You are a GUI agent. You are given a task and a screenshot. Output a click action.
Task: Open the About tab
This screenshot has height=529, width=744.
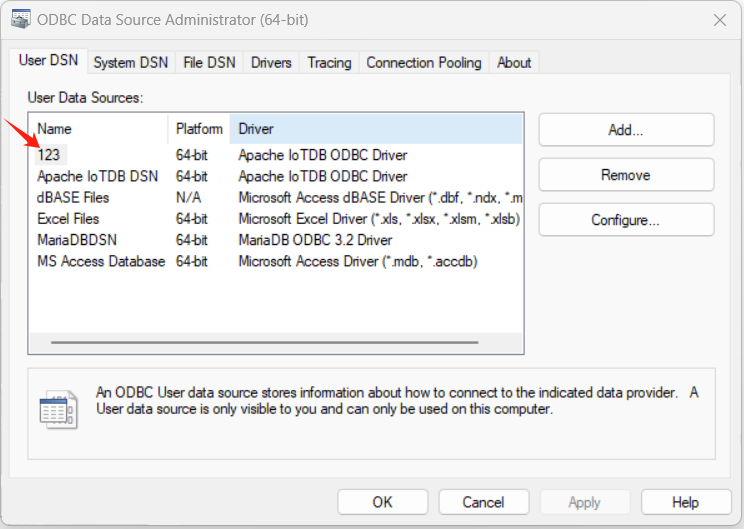click(514, 62)
